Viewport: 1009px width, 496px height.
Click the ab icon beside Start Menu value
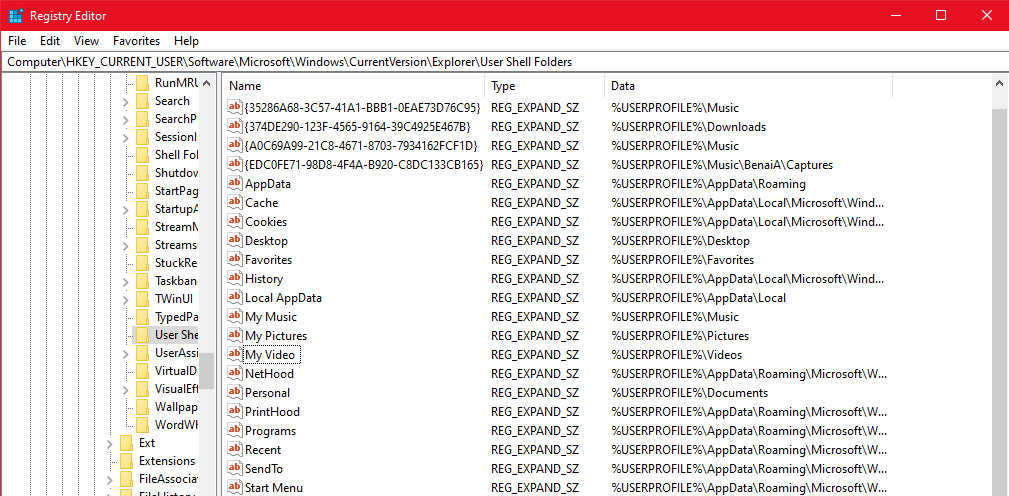tap(235, 487)
